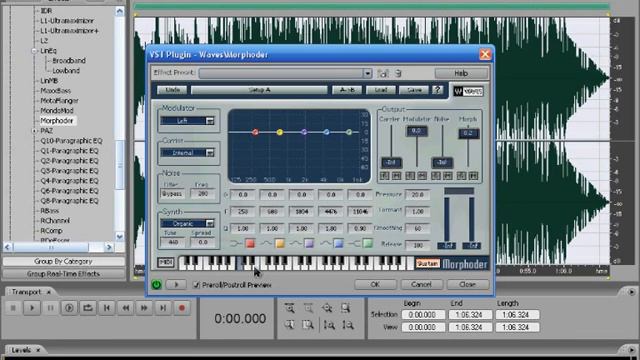Click the Play button in Transport panel
The image size is (640, 360).
pos(32,308)
